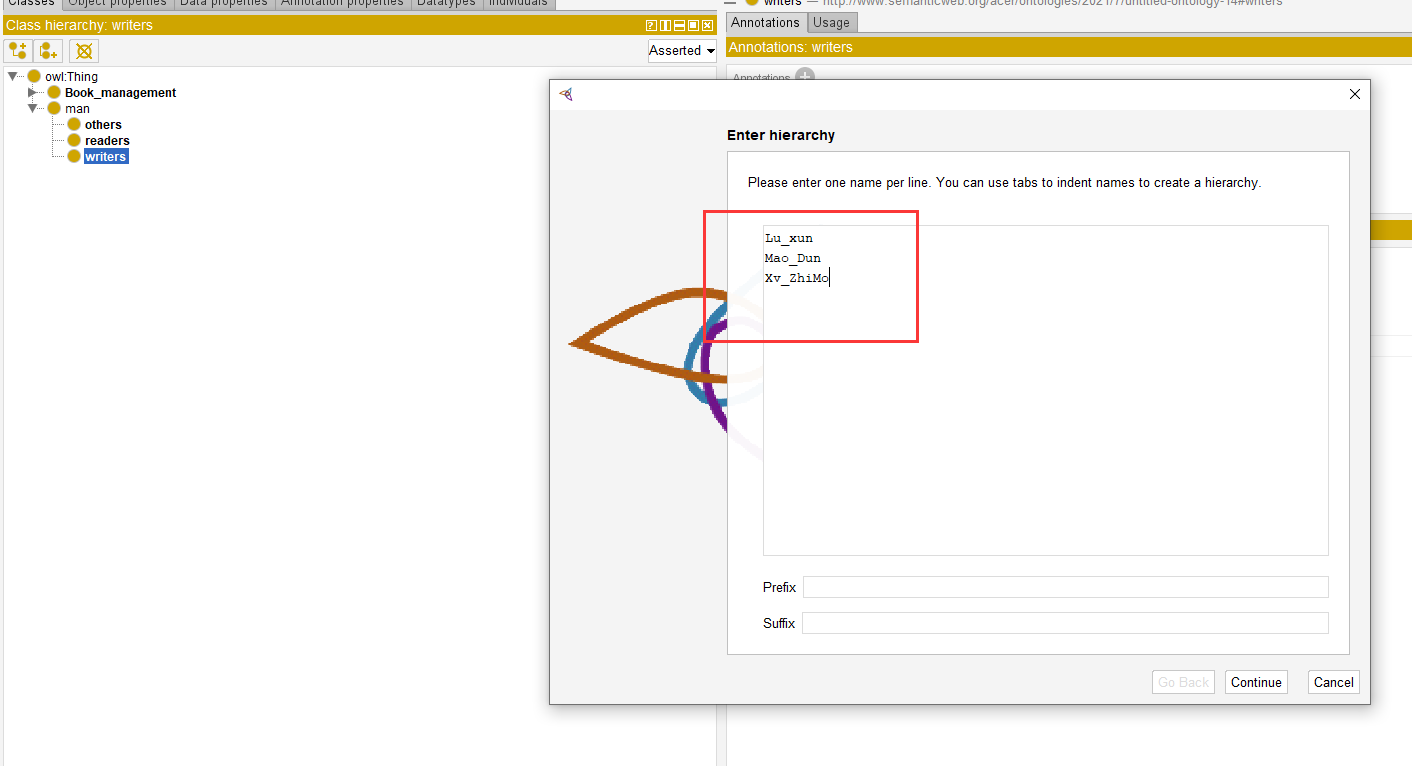Select the readers class in tree
This screenshot has height=766, width=1412.
[x=107, y=140]
